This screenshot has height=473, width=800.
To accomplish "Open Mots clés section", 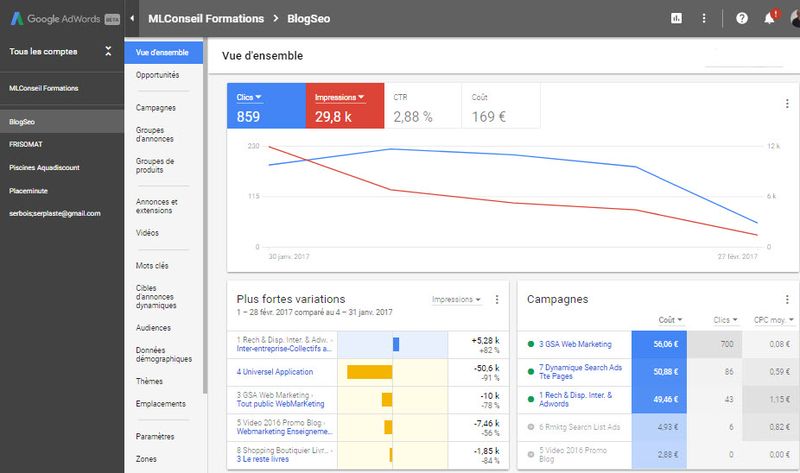I will pyautogui.click(x=152, y=265).
